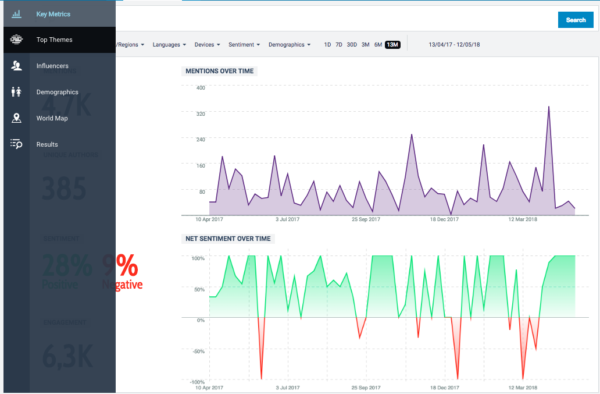Click the Net Sentiment Over Time chart title
This screenshot has width=600, height=394.
[228, 239]
